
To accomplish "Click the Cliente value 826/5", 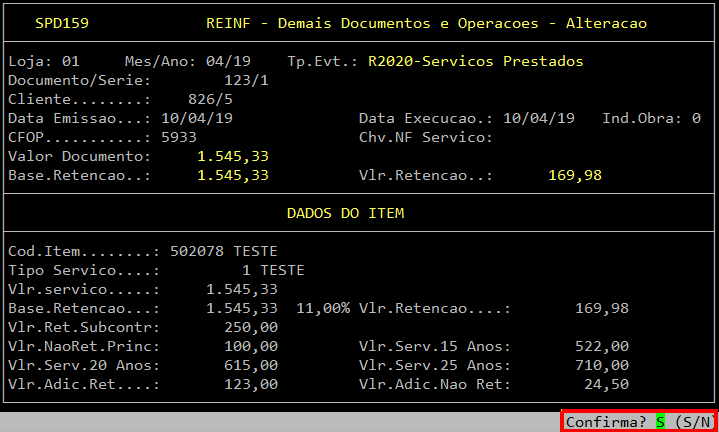I will pos(210,99).
